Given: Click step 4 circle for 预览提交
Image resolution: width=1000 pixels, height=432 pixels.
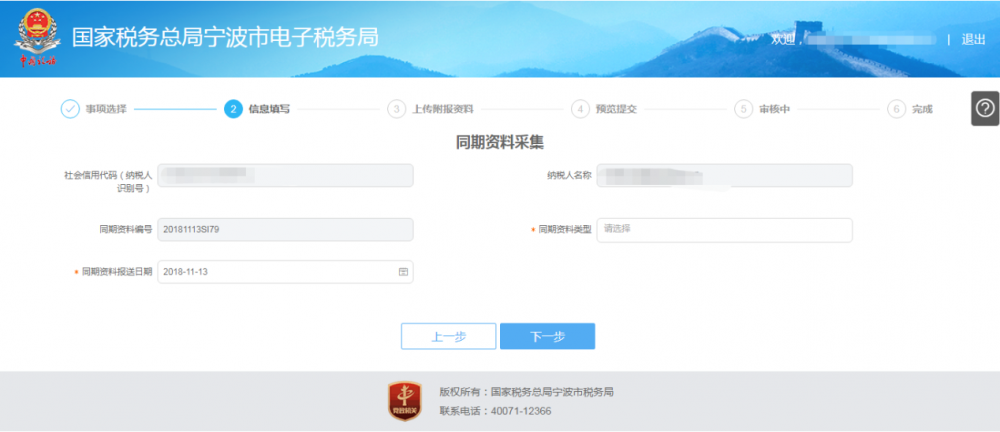Looking at the screenshot, I should point(580,109).
